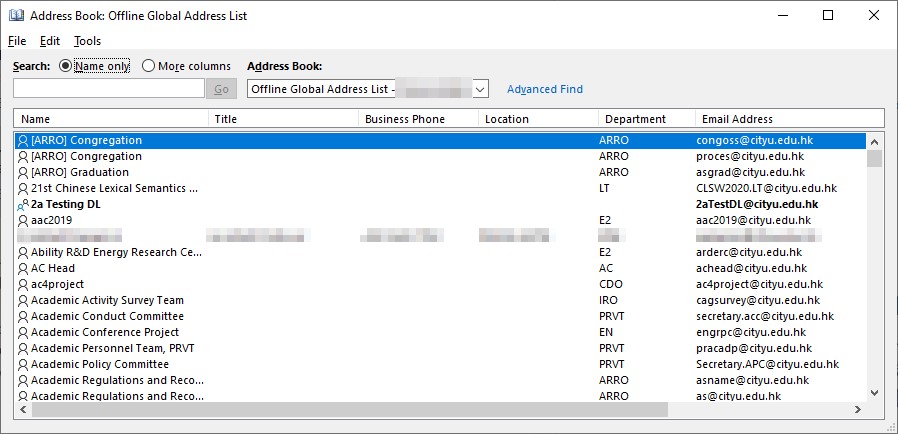
Task: Click the vertical scrollbar down arrow
Action: [x=875, y=394]
